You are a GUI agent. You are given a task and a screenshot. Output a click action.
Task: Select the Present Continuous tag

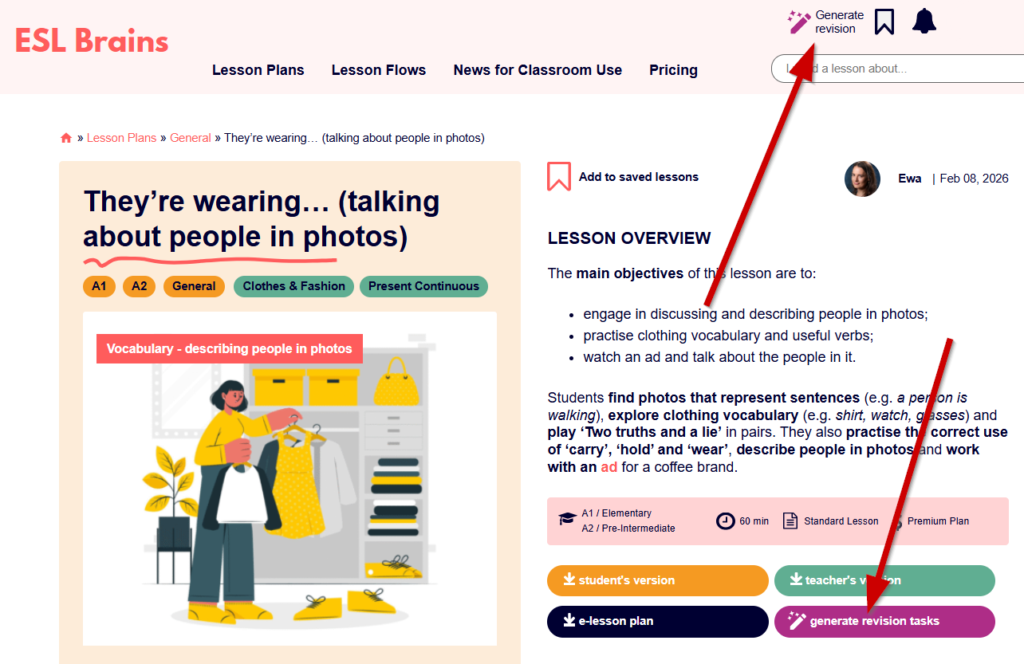point(424,286)
